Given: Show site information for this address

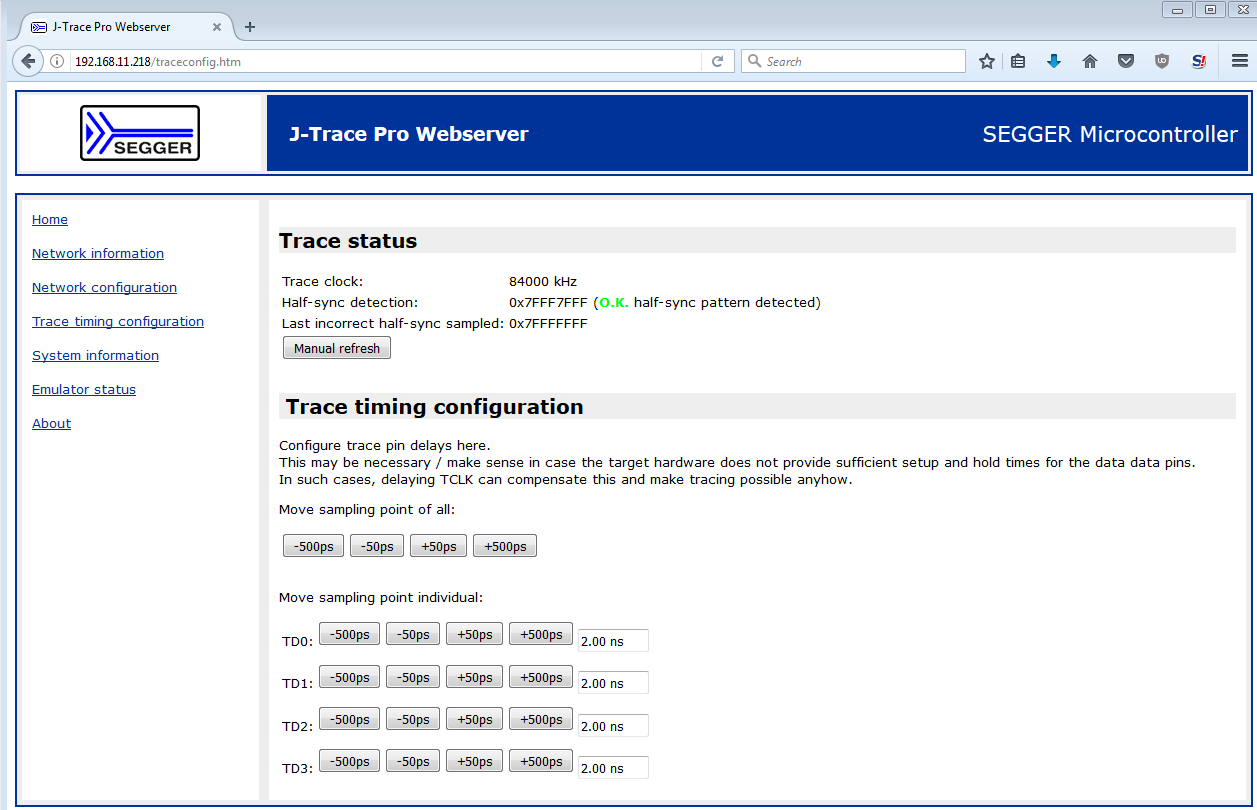Looking at the screenshot, I should coord(57,61).
